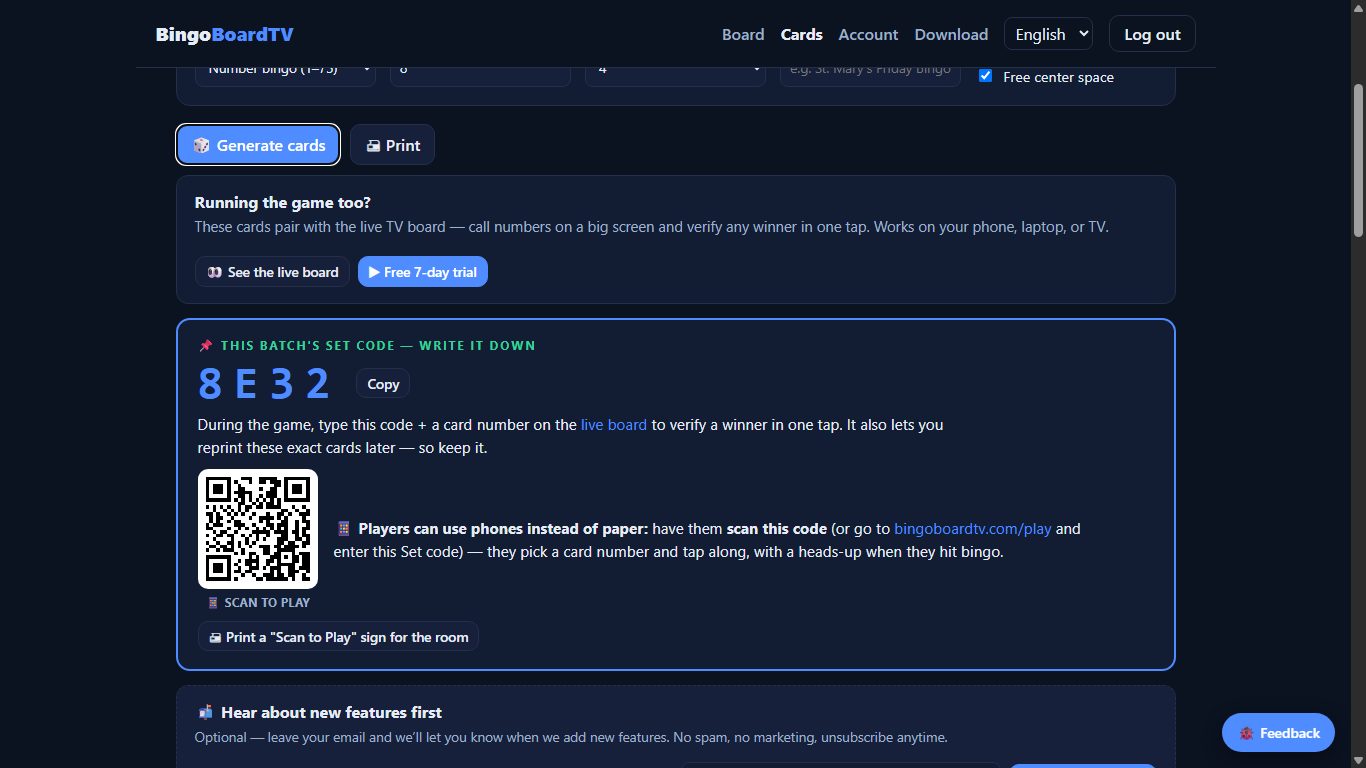The height and width of the screenshot is (768, 1366).
Task: Open the Download page
Action: coord(951,34)
